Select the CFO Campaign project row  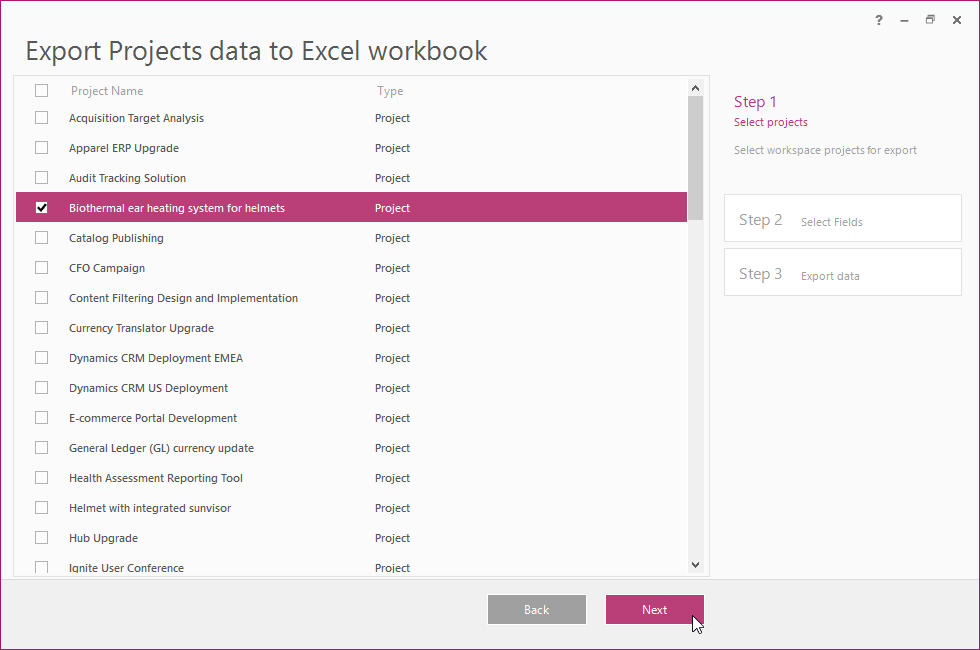(107, 268)
